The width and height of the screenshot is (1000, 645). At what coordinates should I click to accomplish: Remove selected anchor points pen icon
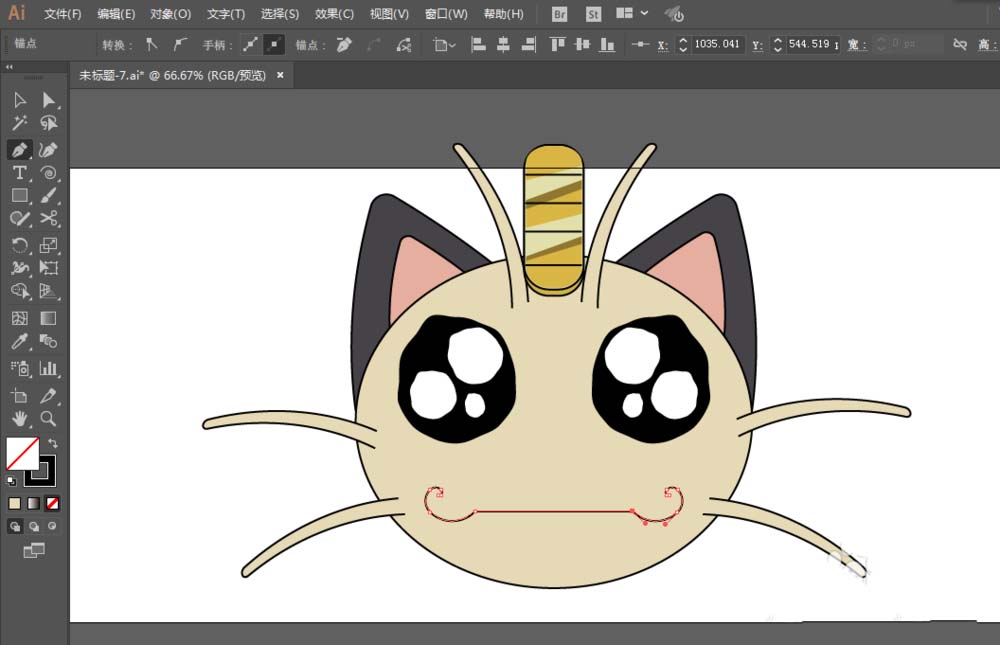tap(344, 45)
